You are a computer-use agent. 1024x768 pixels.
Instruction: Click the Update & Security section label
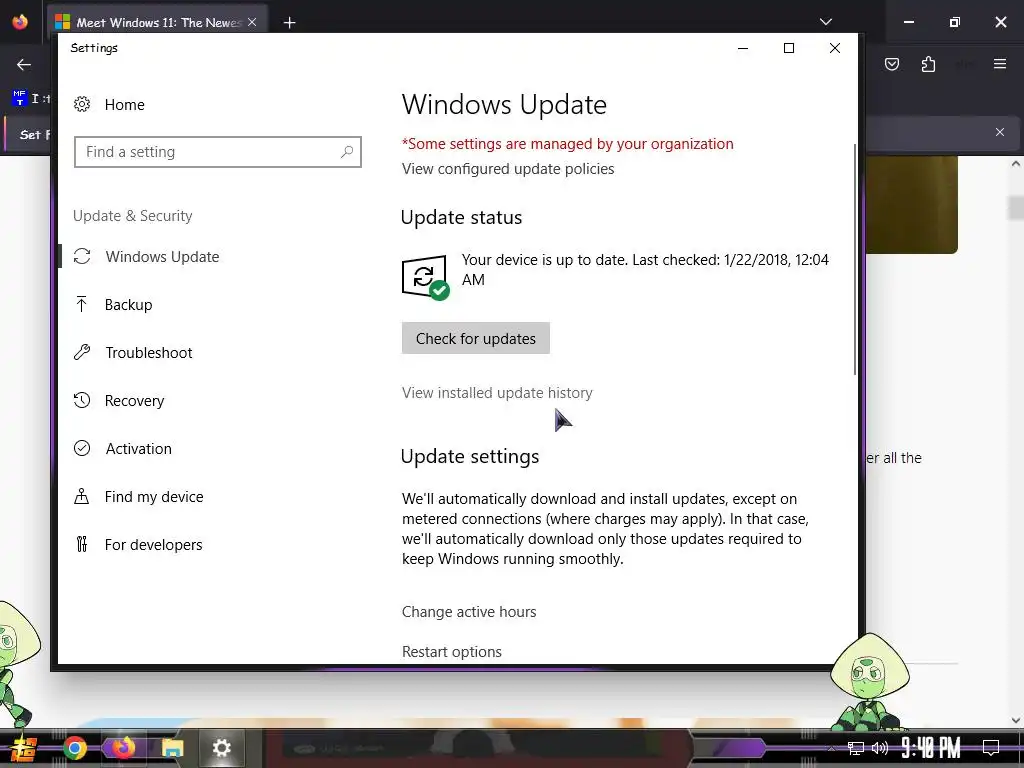pyautogui.click(x=133, y=216)
